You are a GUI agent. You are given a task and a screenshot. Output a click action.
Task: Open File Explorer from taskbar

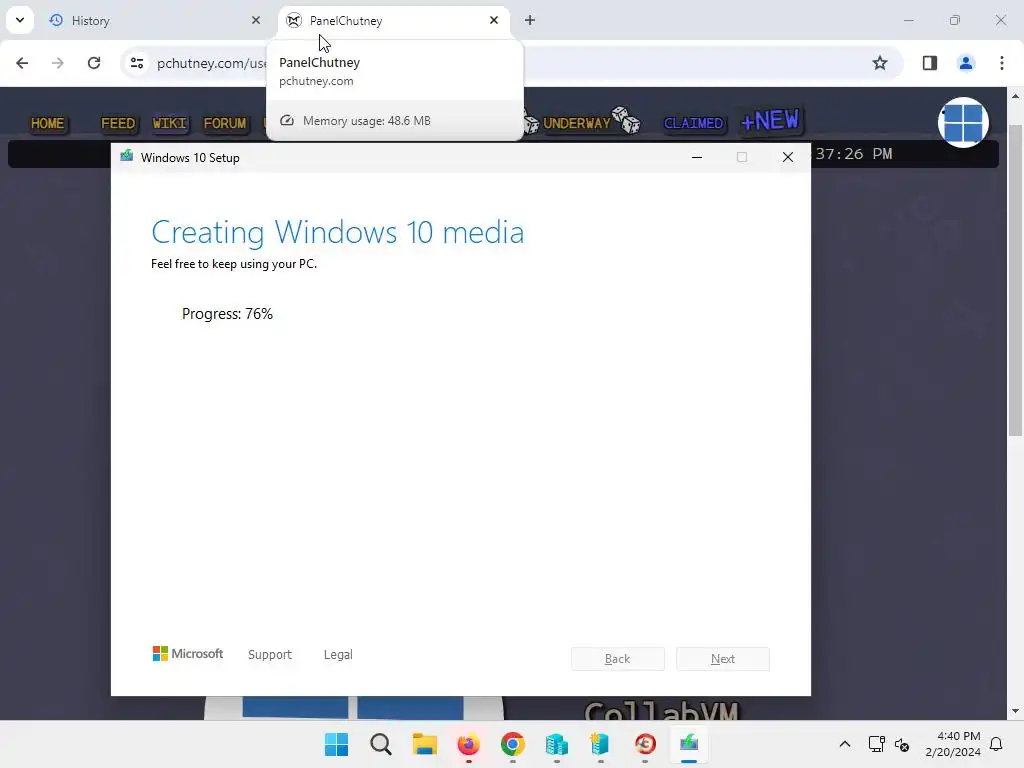pyautogui.click(x=424, y=744)
